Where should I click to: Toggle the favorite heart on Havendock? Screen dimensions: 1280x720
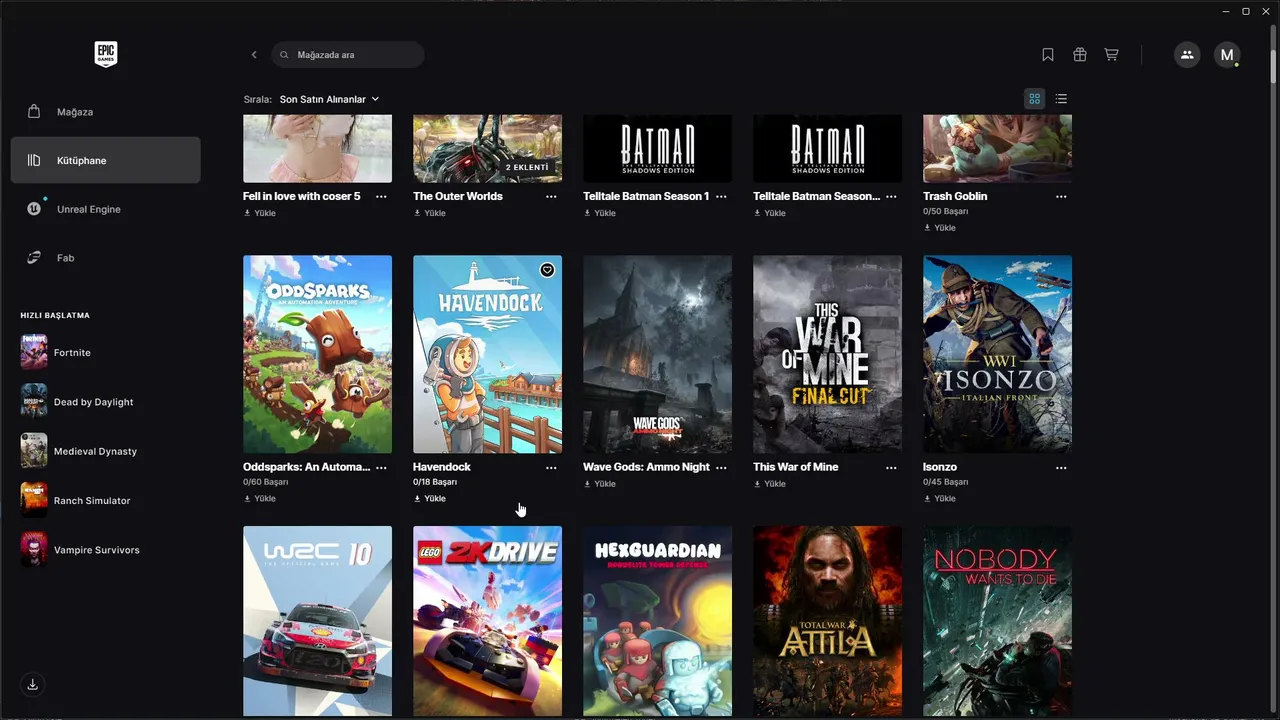tap(547, 270)
